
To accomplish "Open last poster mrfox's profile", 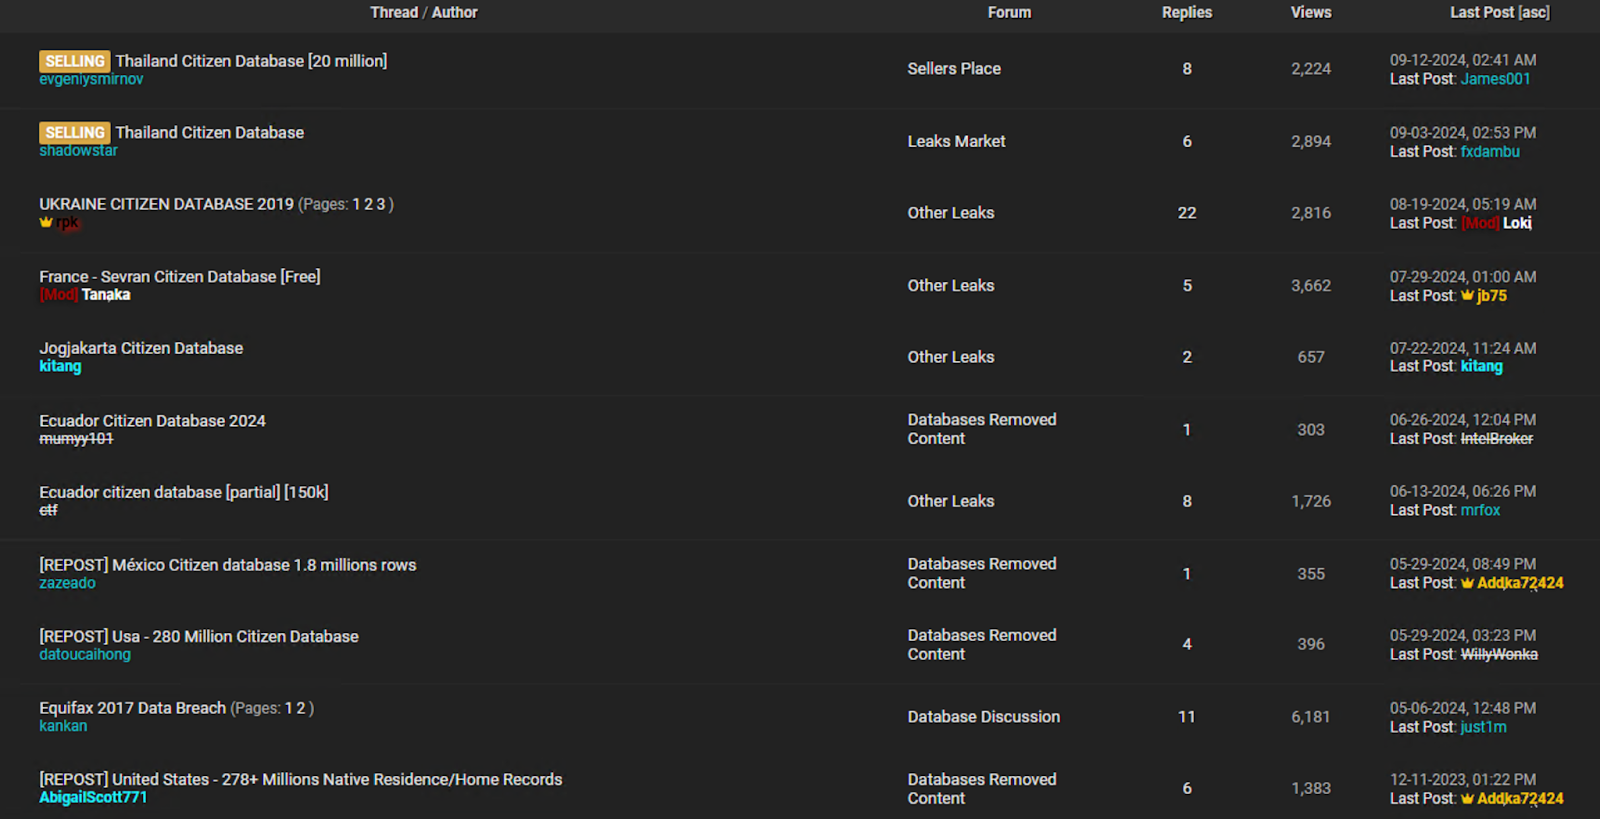I will [1480, 510].
